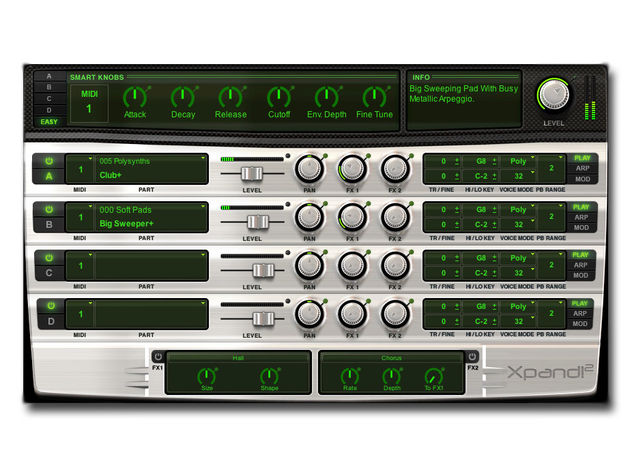Click the PAN knob for part B
Screen dimensions: 630x472
(x=309, y=217)
